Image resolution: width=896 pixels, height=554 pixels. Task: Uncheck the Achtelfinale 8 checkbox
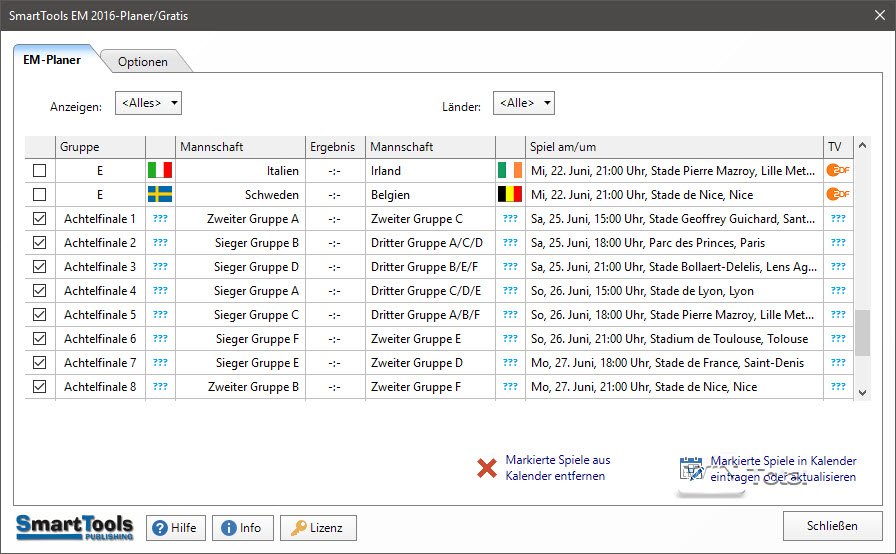pos(40,387)
